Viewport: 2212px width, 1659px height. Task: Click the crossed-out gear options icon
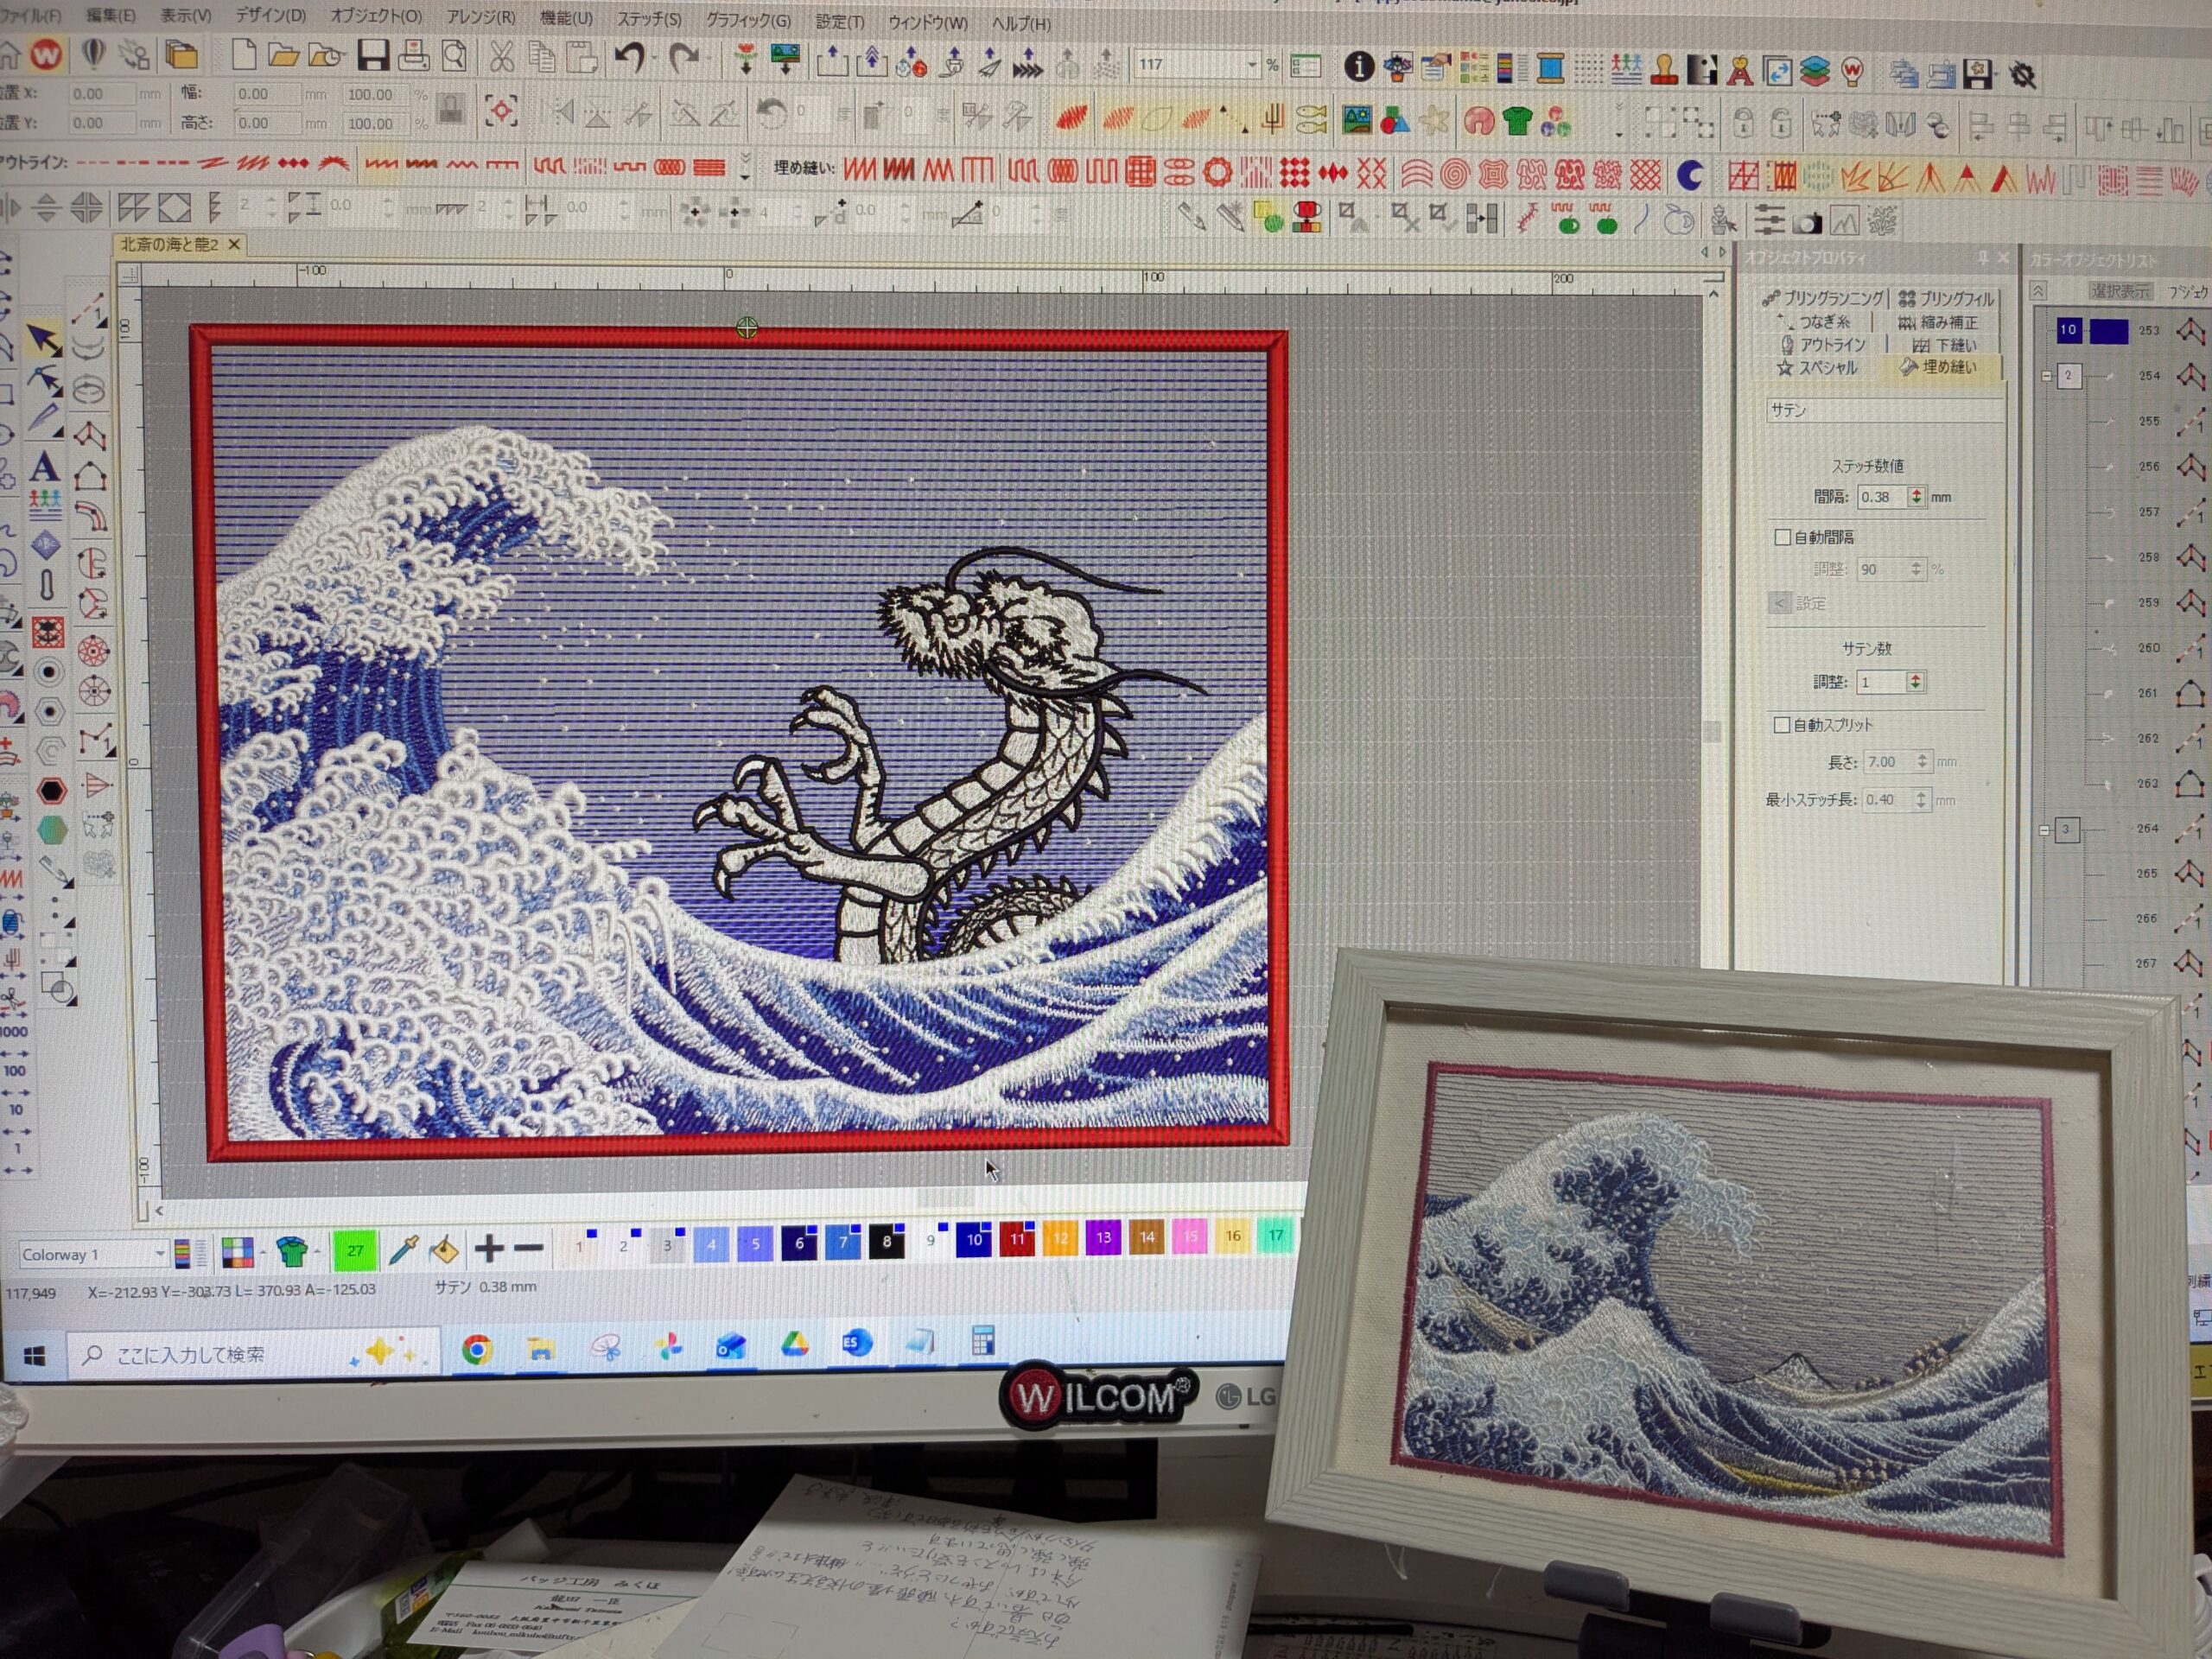pyautogui.click(x=2023, y=76)
